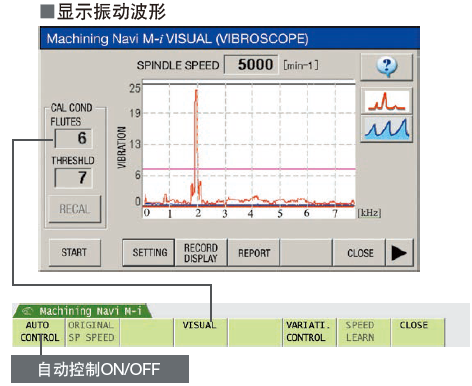Click the SPINDLE SPEED value box

(x=251, y=65)
